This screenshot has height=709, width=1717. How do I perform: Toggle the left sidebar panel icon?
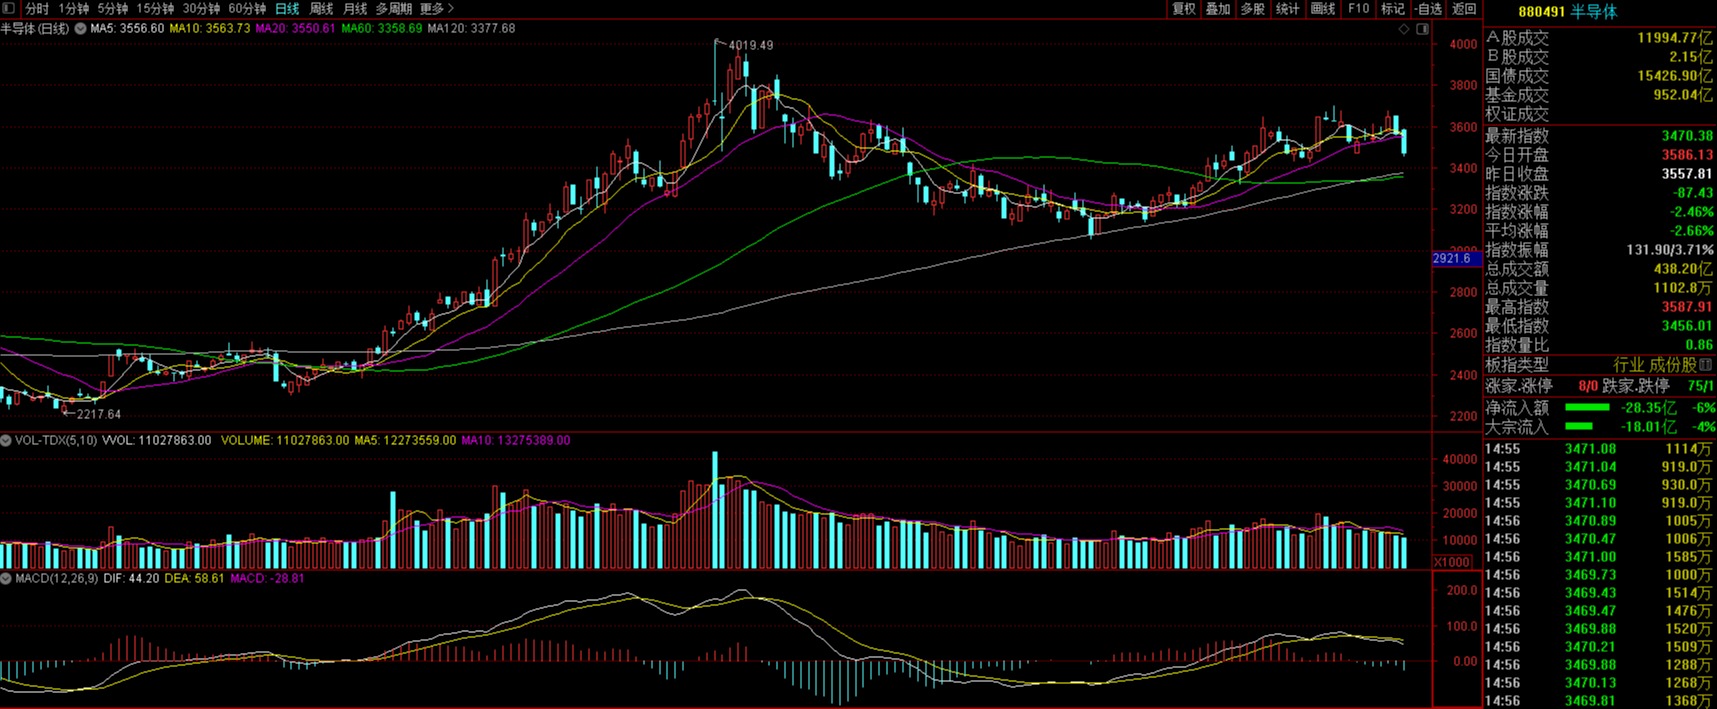pyautogui.click(x=9, y=8)
